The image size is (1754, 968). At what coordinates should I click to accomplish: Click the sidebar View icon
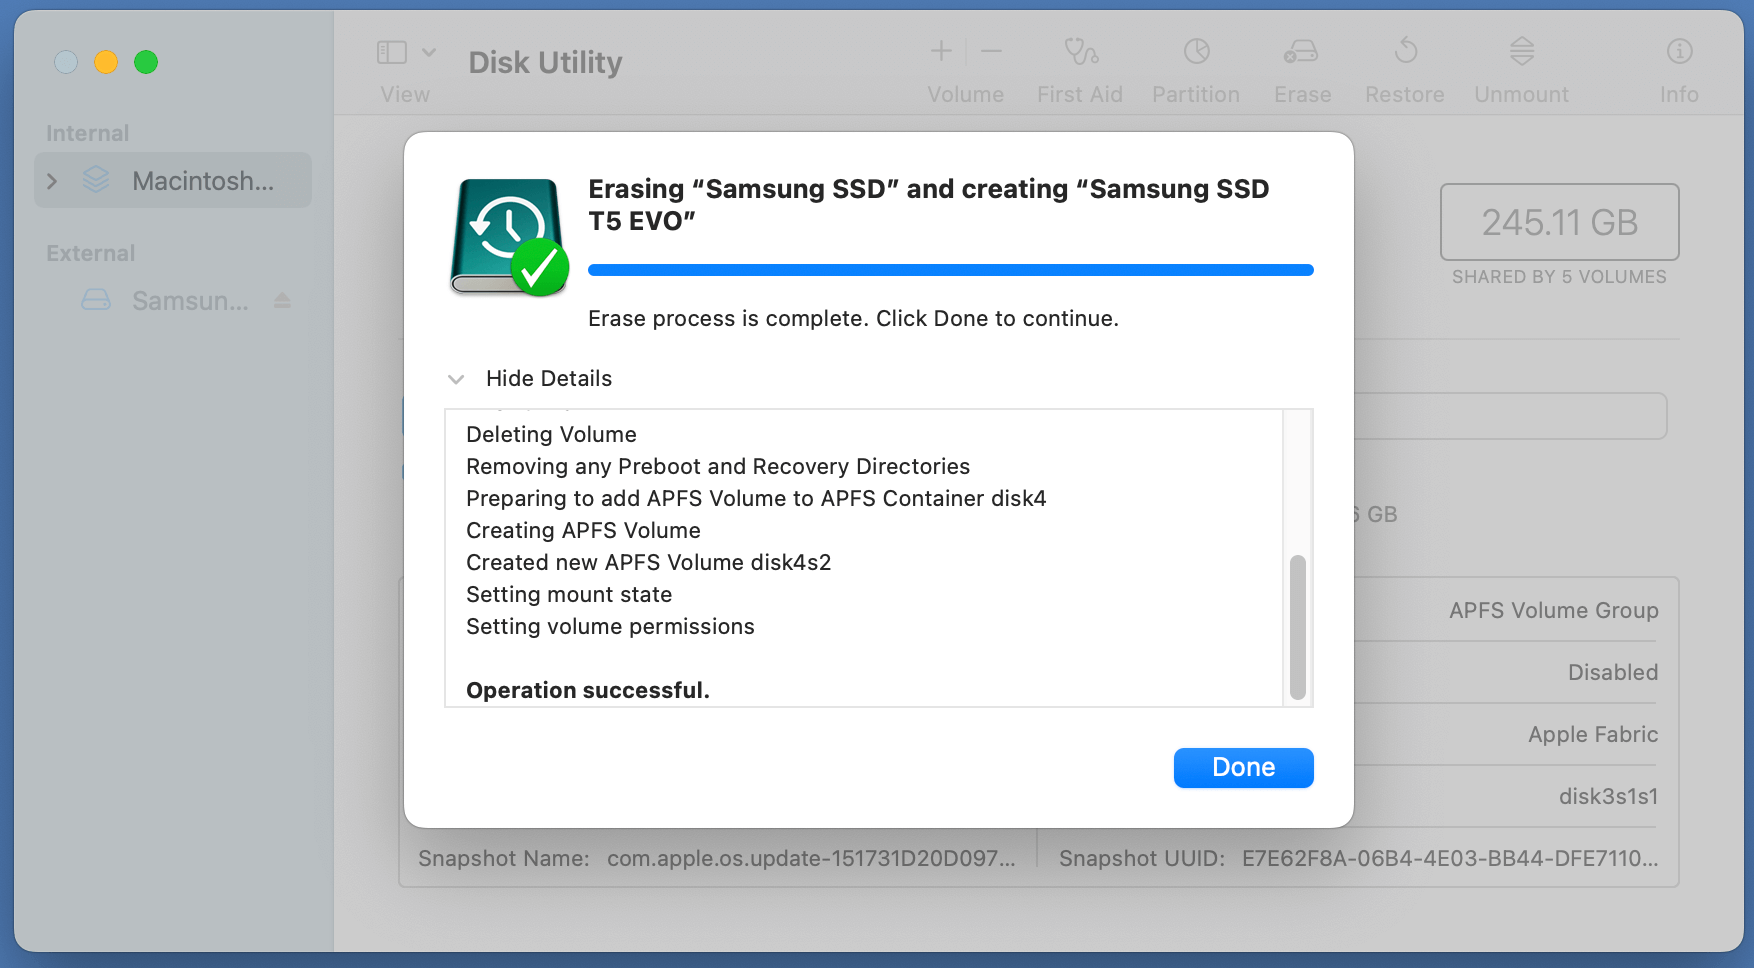392,51
